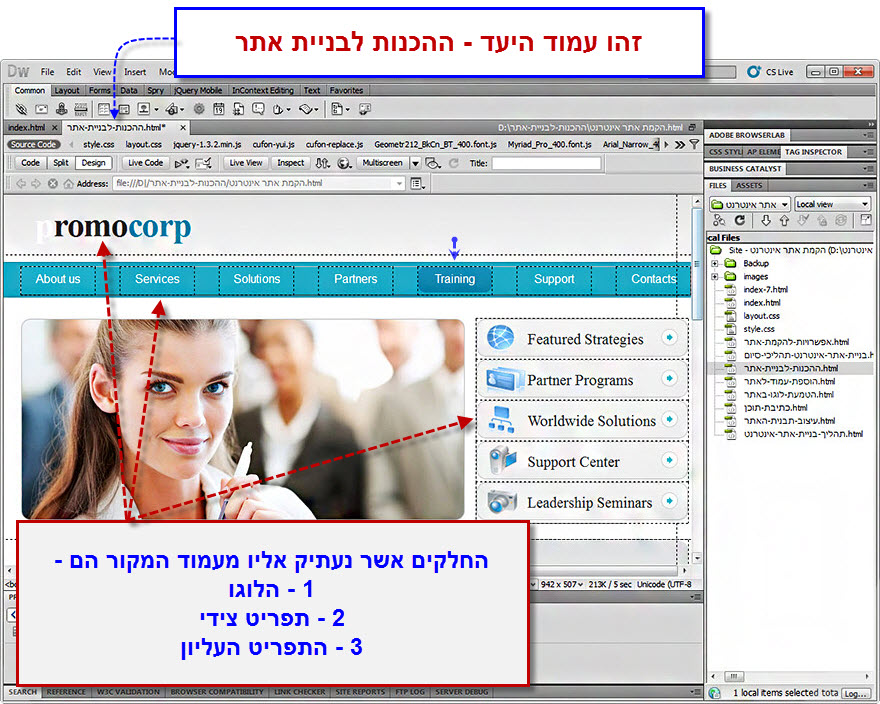The height and width of the screenshot is (704, 880).
Task: Click the Multiscreen button
Action: (x=382, y=163)
